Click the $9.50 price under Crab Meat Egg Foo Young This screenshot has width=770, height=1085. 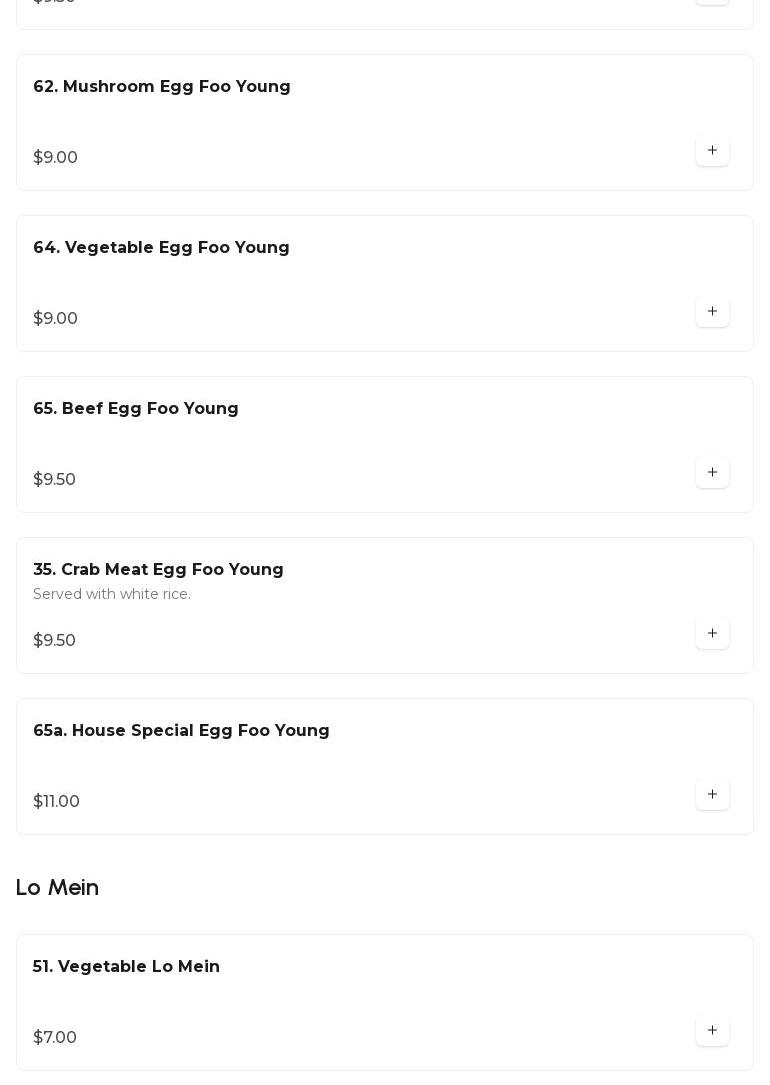54,641
